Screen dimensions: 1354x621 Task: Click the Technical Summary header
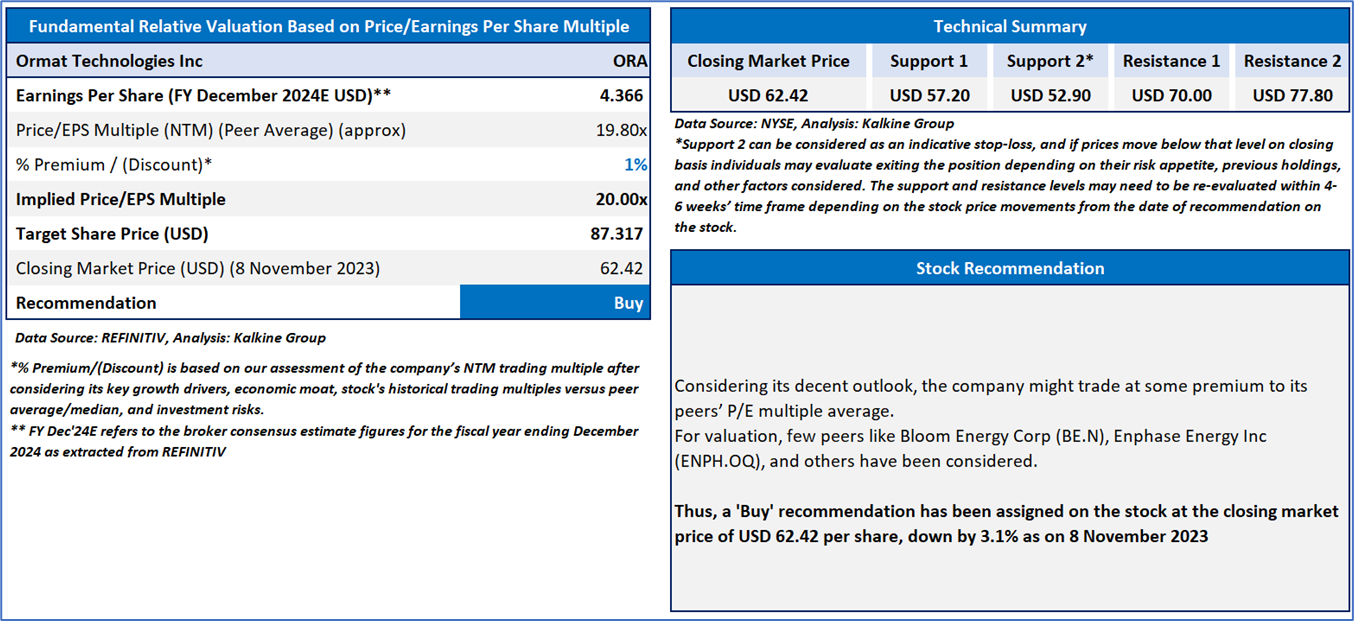1009,27
